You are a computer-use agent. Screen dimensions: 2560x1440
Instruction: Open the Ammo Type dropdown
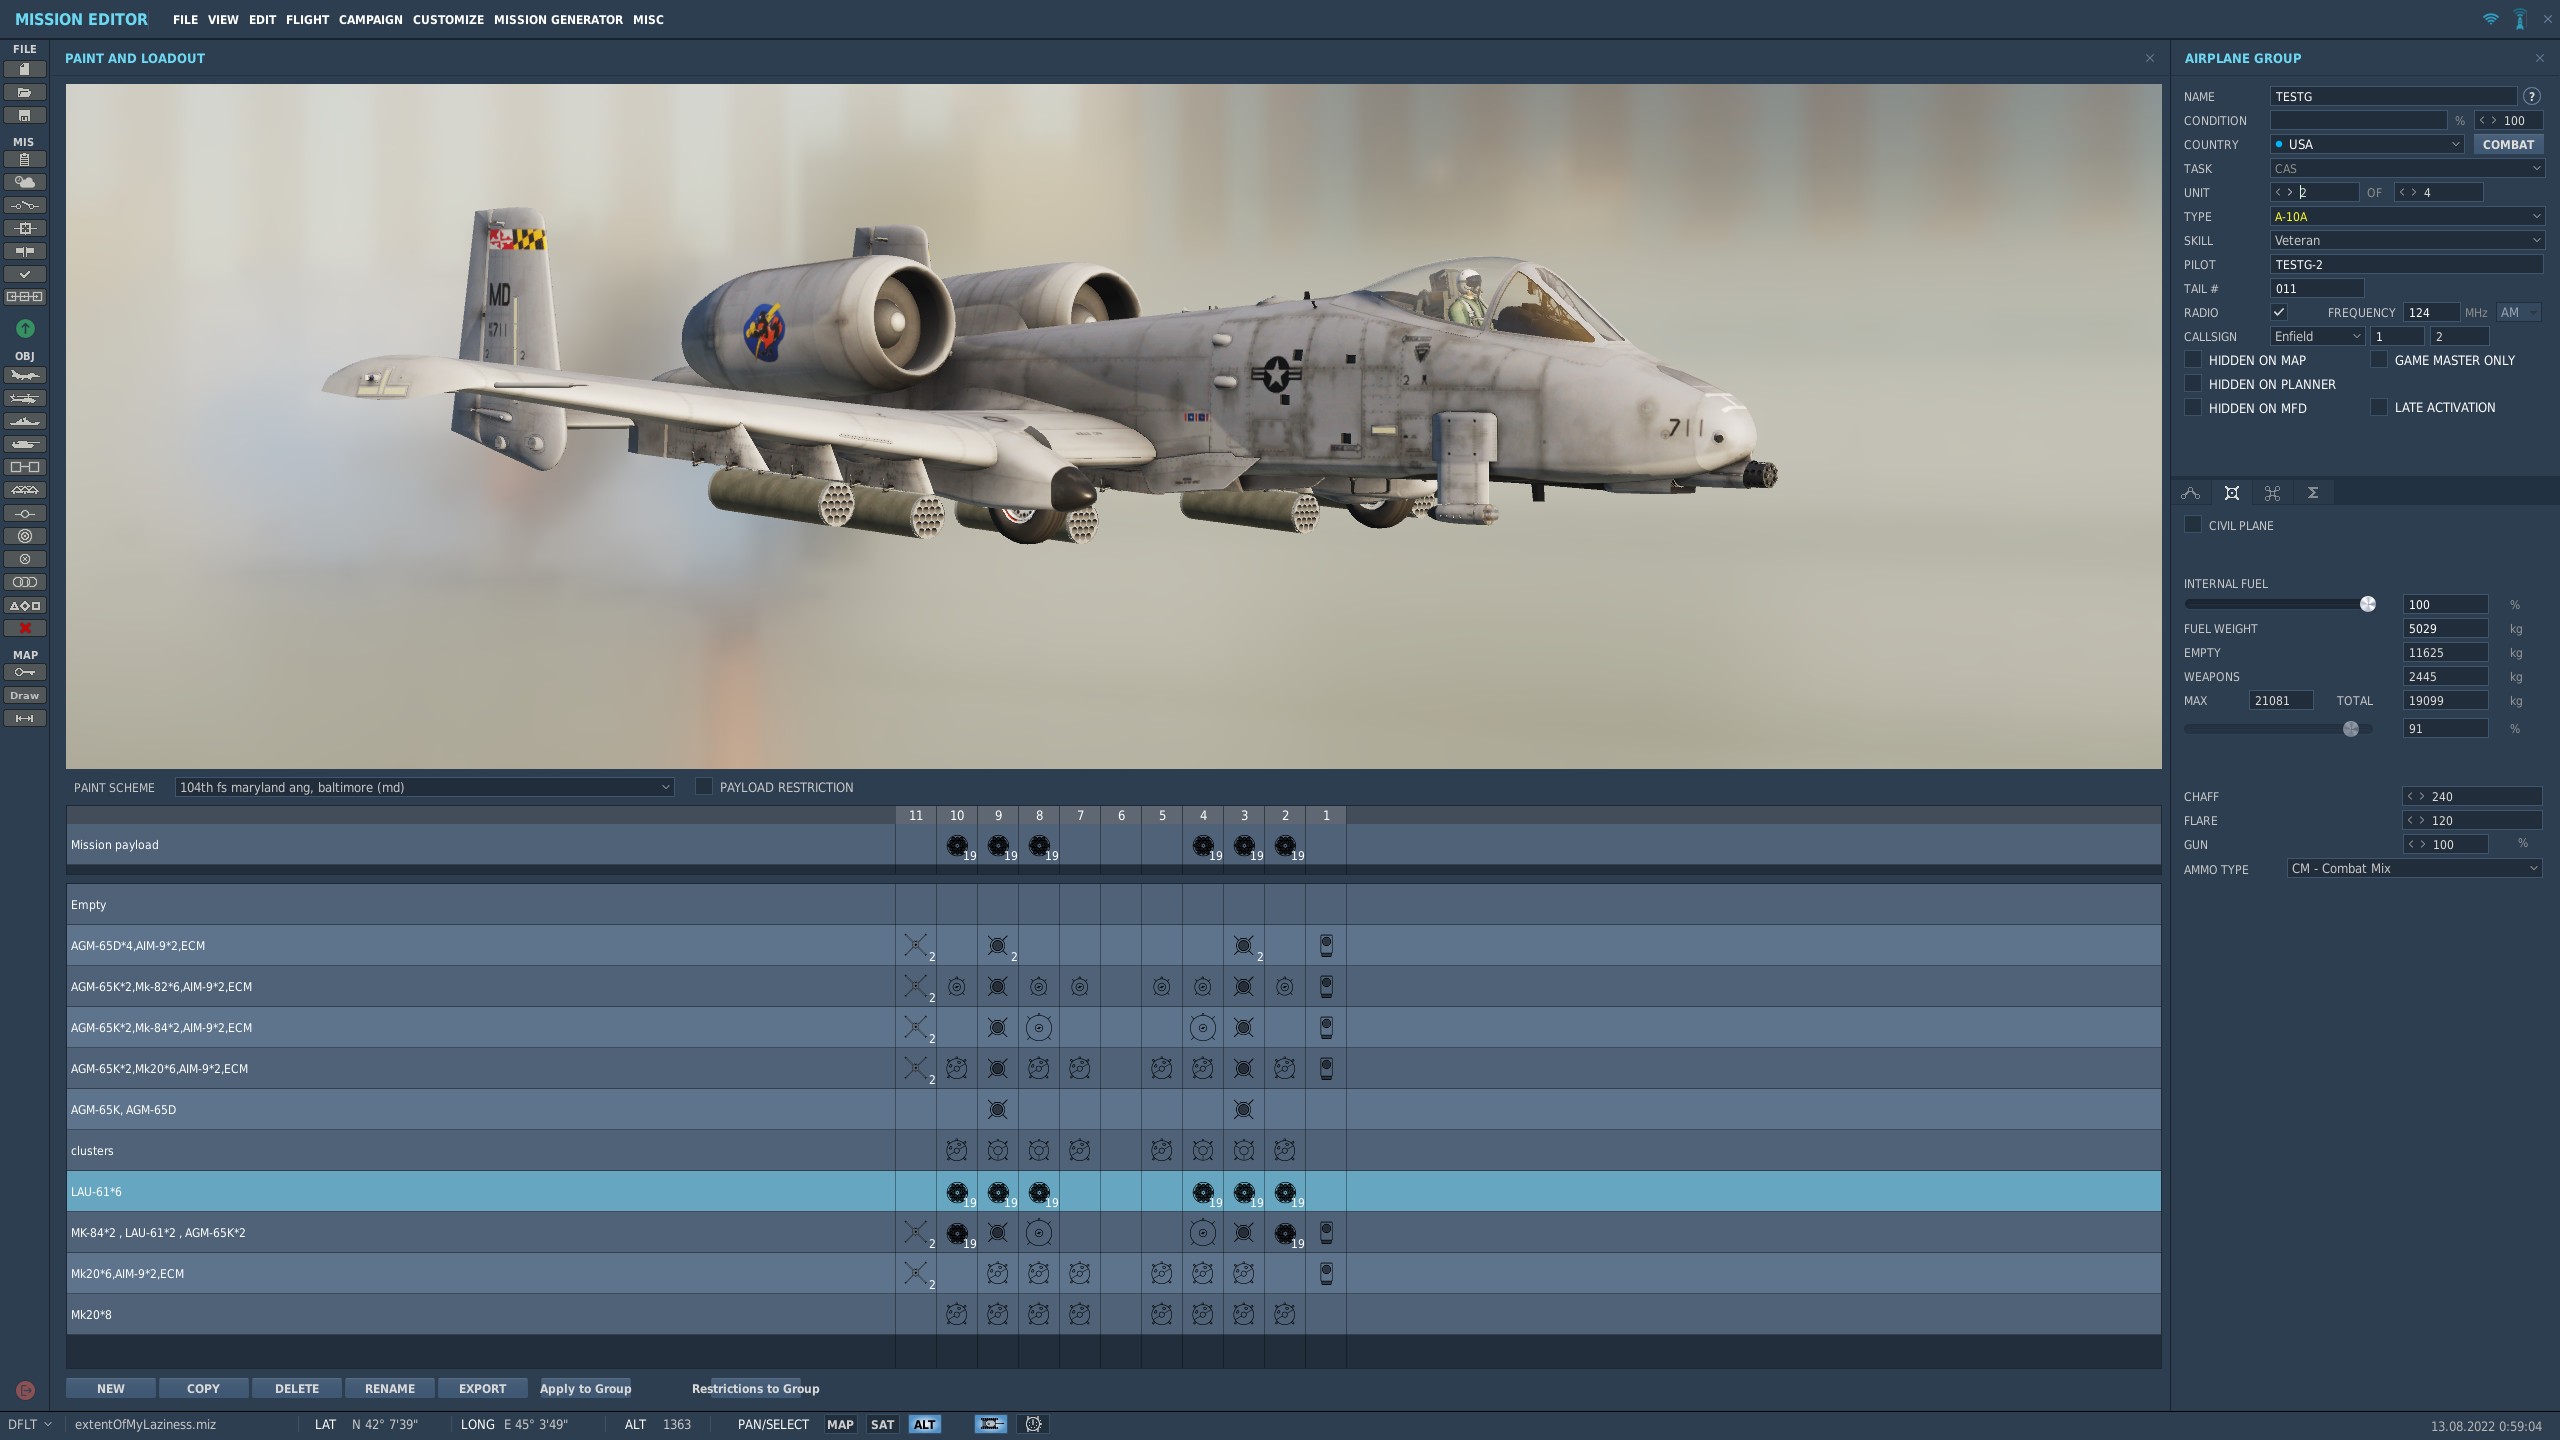2414,868
